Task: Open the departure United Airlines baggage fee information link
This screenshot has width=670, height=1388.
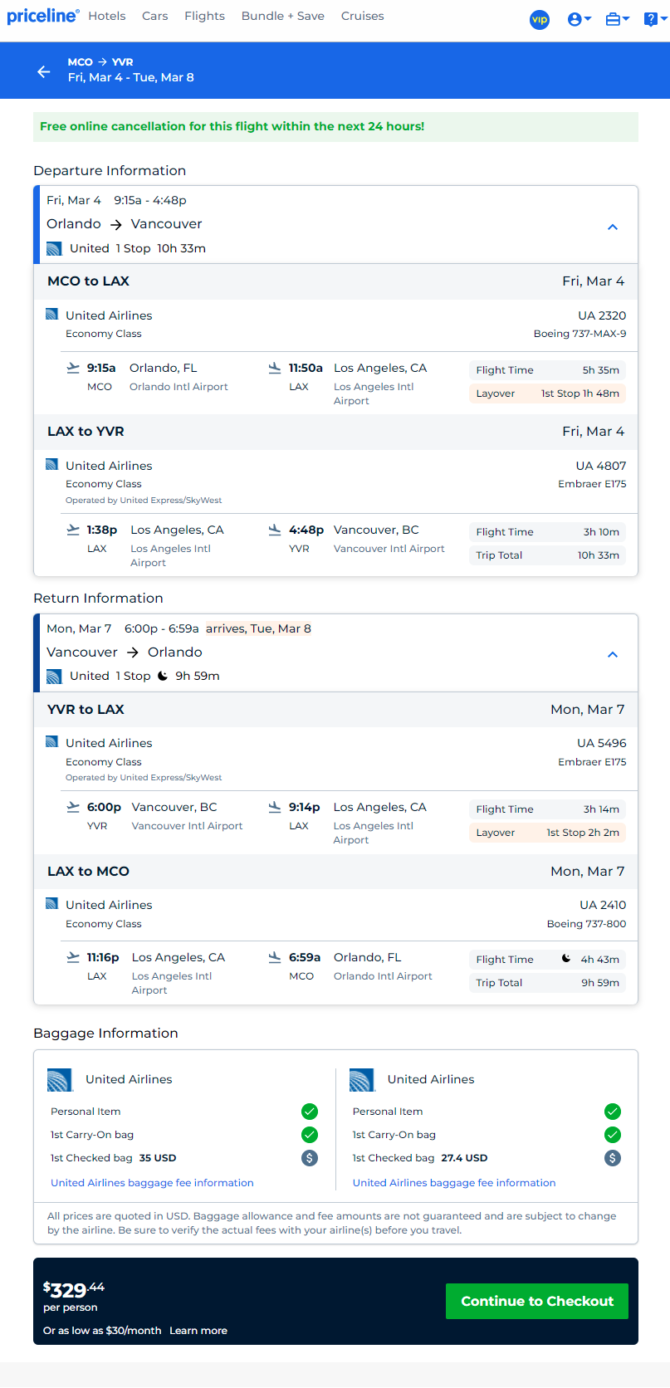Action: [x=152, y=1183]
